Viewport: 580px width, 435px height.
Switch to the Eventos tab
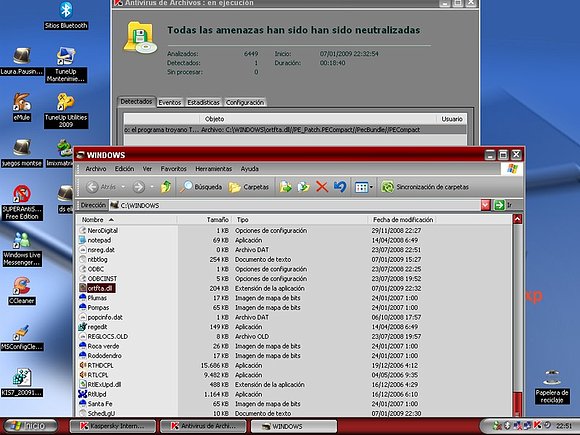(x=170, y=102)
